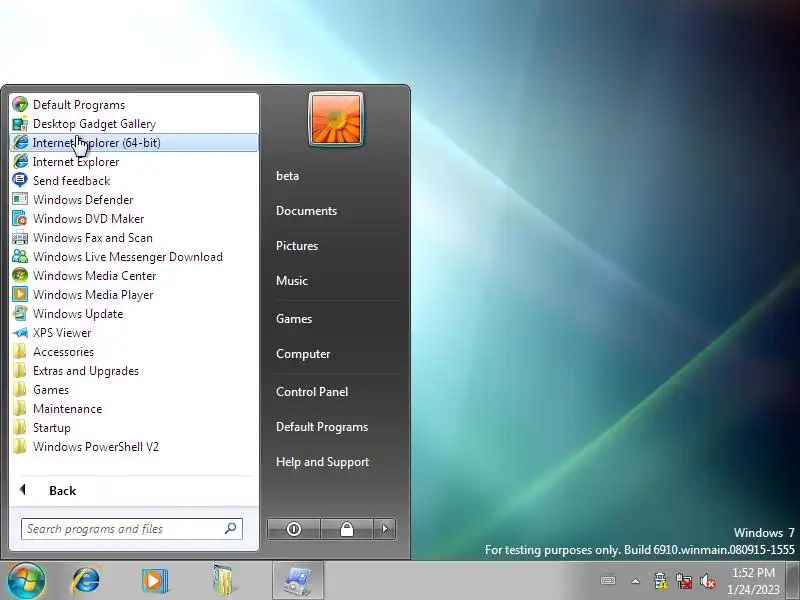Expand the Startup folder
Viewport: 800px width, 600px height.
(134, 428)
